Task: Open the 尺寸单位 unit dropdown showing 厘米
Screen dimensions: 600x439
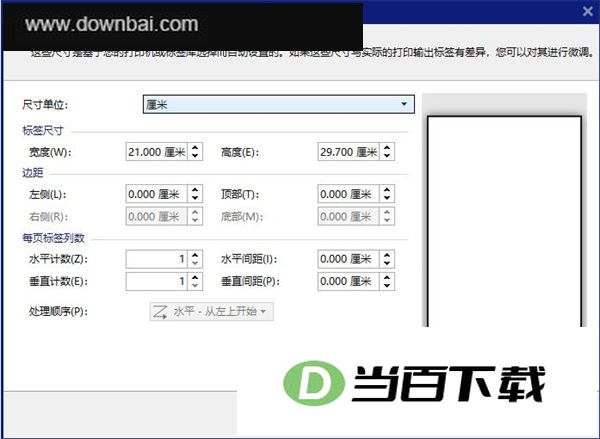Action: pyautogui.click(x=279, y=104)
